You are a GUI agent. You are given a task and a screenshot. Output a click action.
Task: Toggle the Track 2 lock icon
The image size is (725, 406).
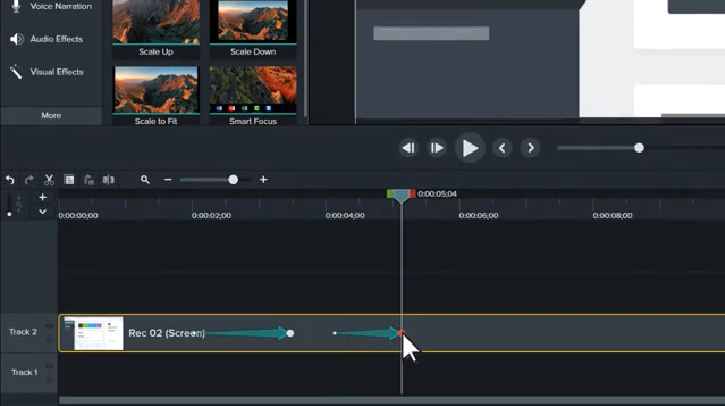(50, 338)
